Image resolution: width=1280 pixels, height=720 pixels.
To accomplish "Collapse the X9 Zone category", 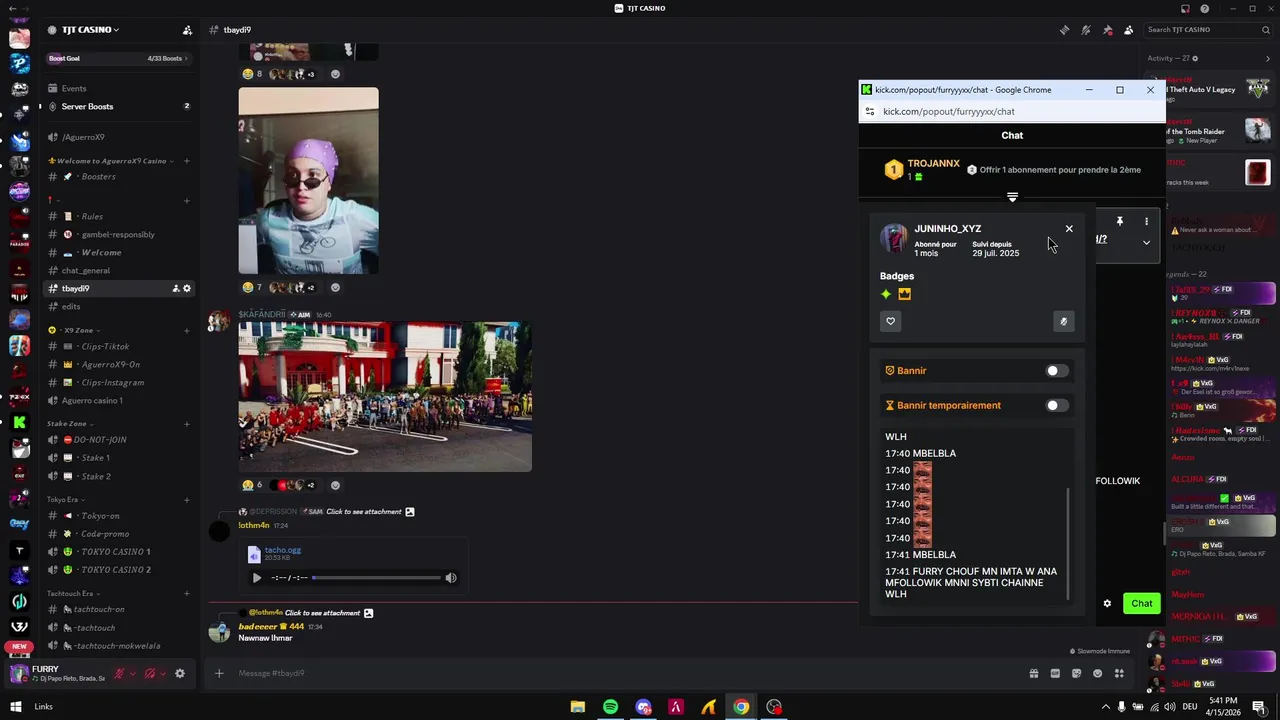I will click(x=78, y=330).
